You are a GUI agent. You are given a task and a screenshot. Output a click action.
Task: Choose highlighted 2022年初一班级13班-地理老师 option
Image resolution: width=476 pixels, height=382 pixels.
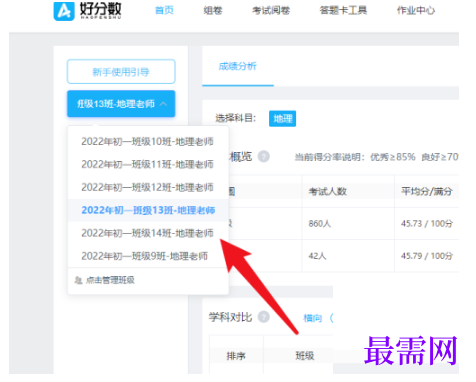point(148,210)
